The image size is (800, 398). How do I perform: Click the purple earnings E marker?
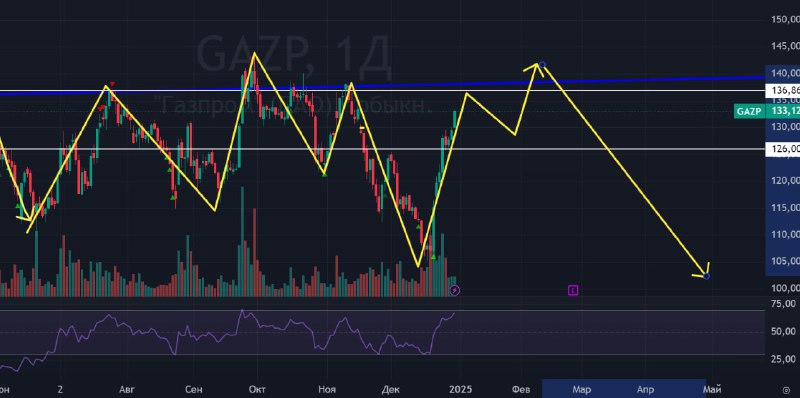pos(573,290)
